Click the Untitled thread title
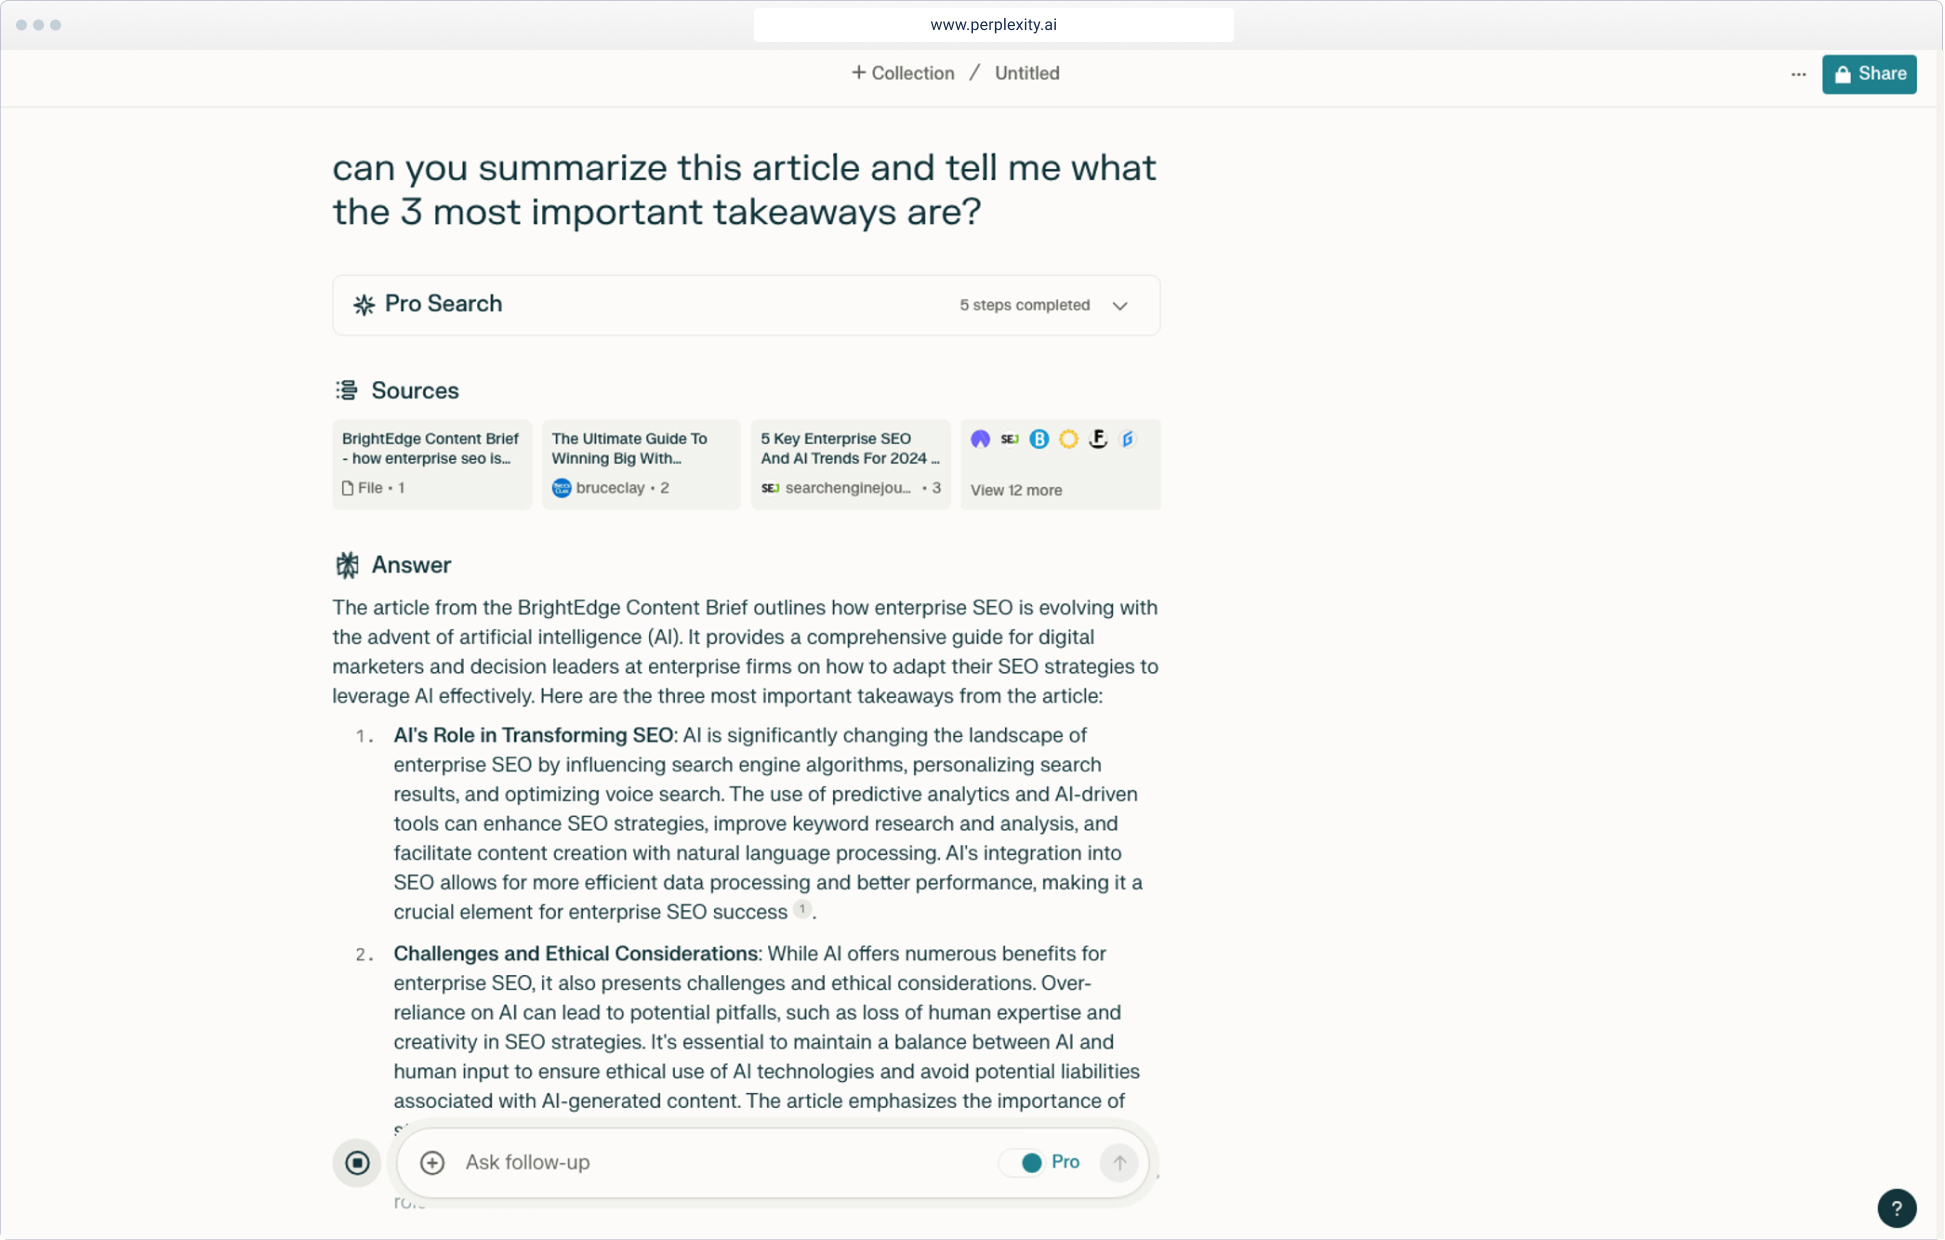 [x=1027, y=73]
